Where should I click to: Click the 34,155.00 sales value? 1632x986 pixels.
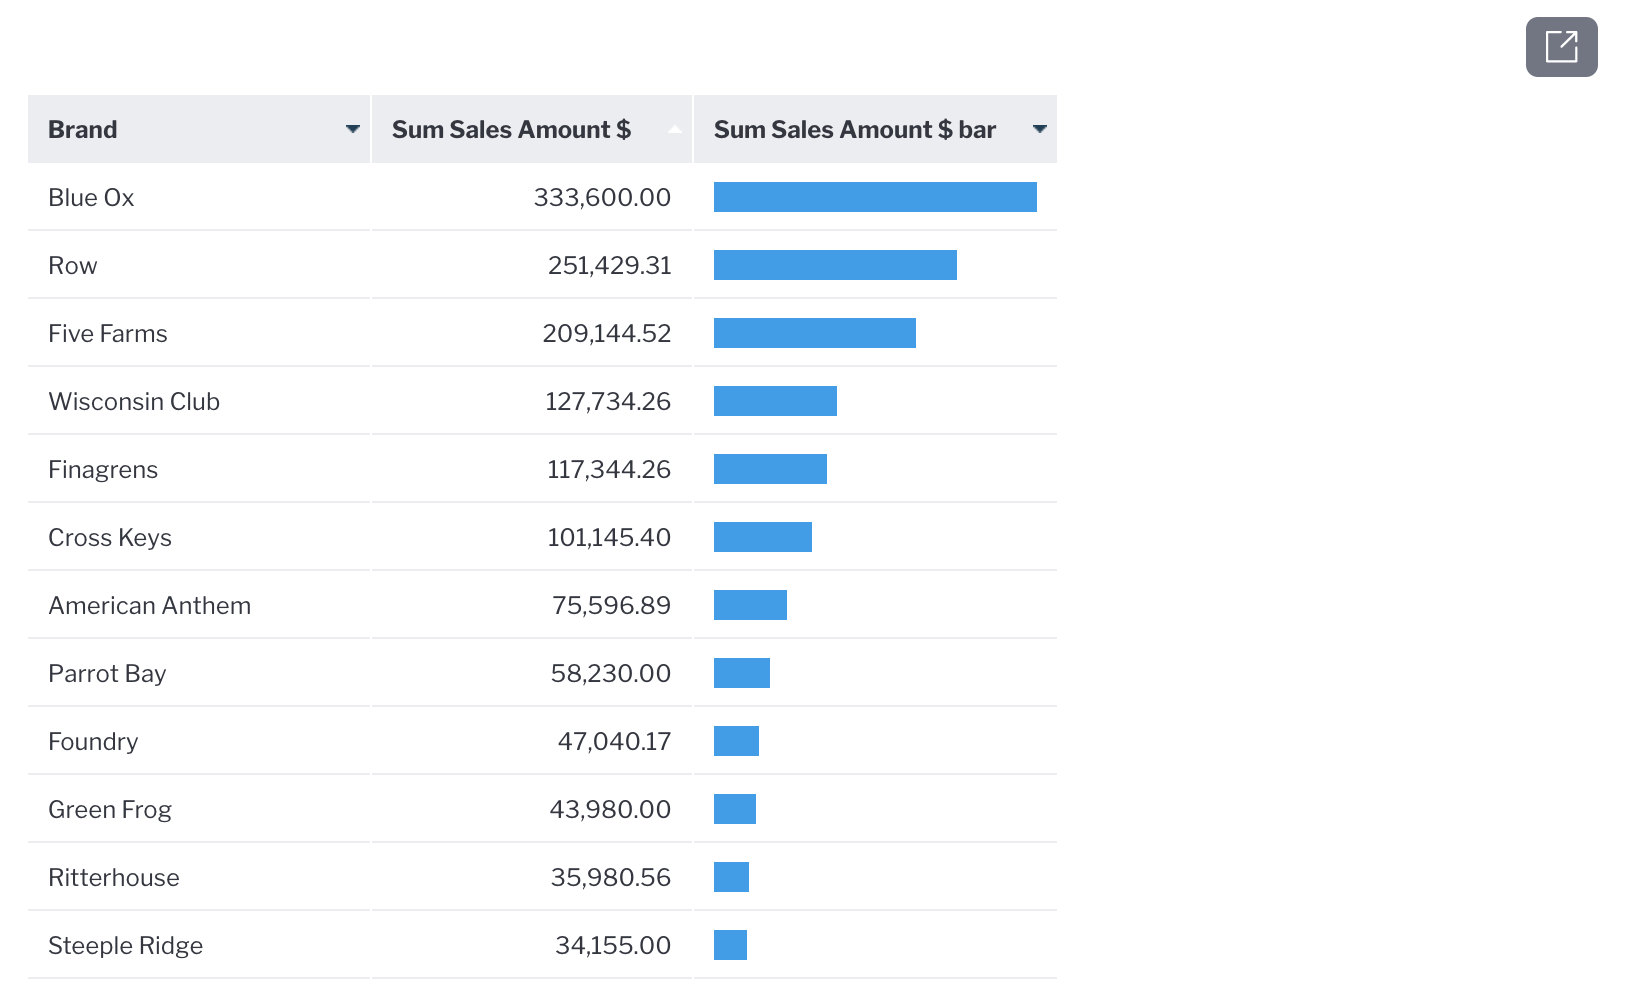(613, 945)
